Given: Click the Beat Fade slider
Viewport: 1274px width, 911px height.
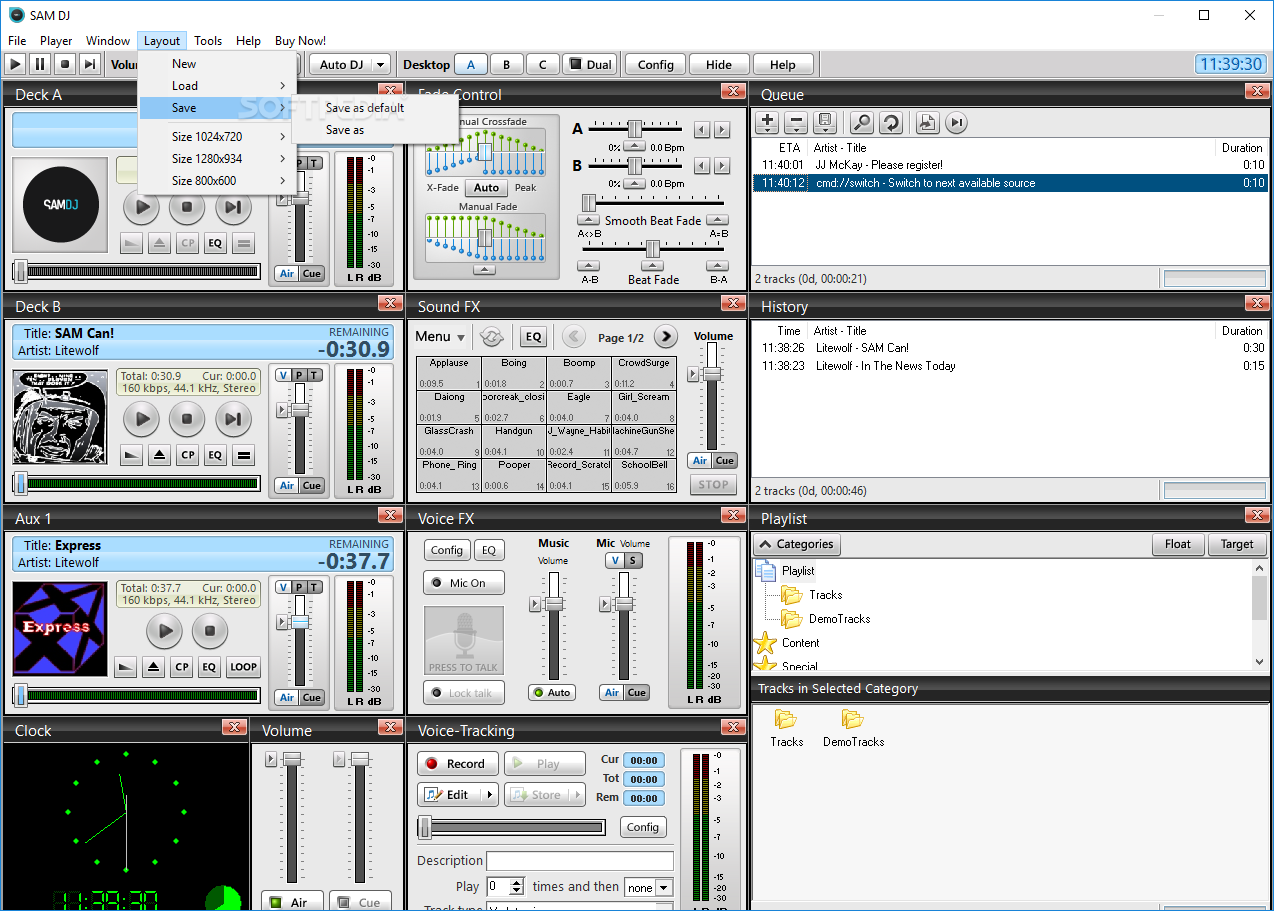Looking at the screenshot, I should [x=653, y=248].
